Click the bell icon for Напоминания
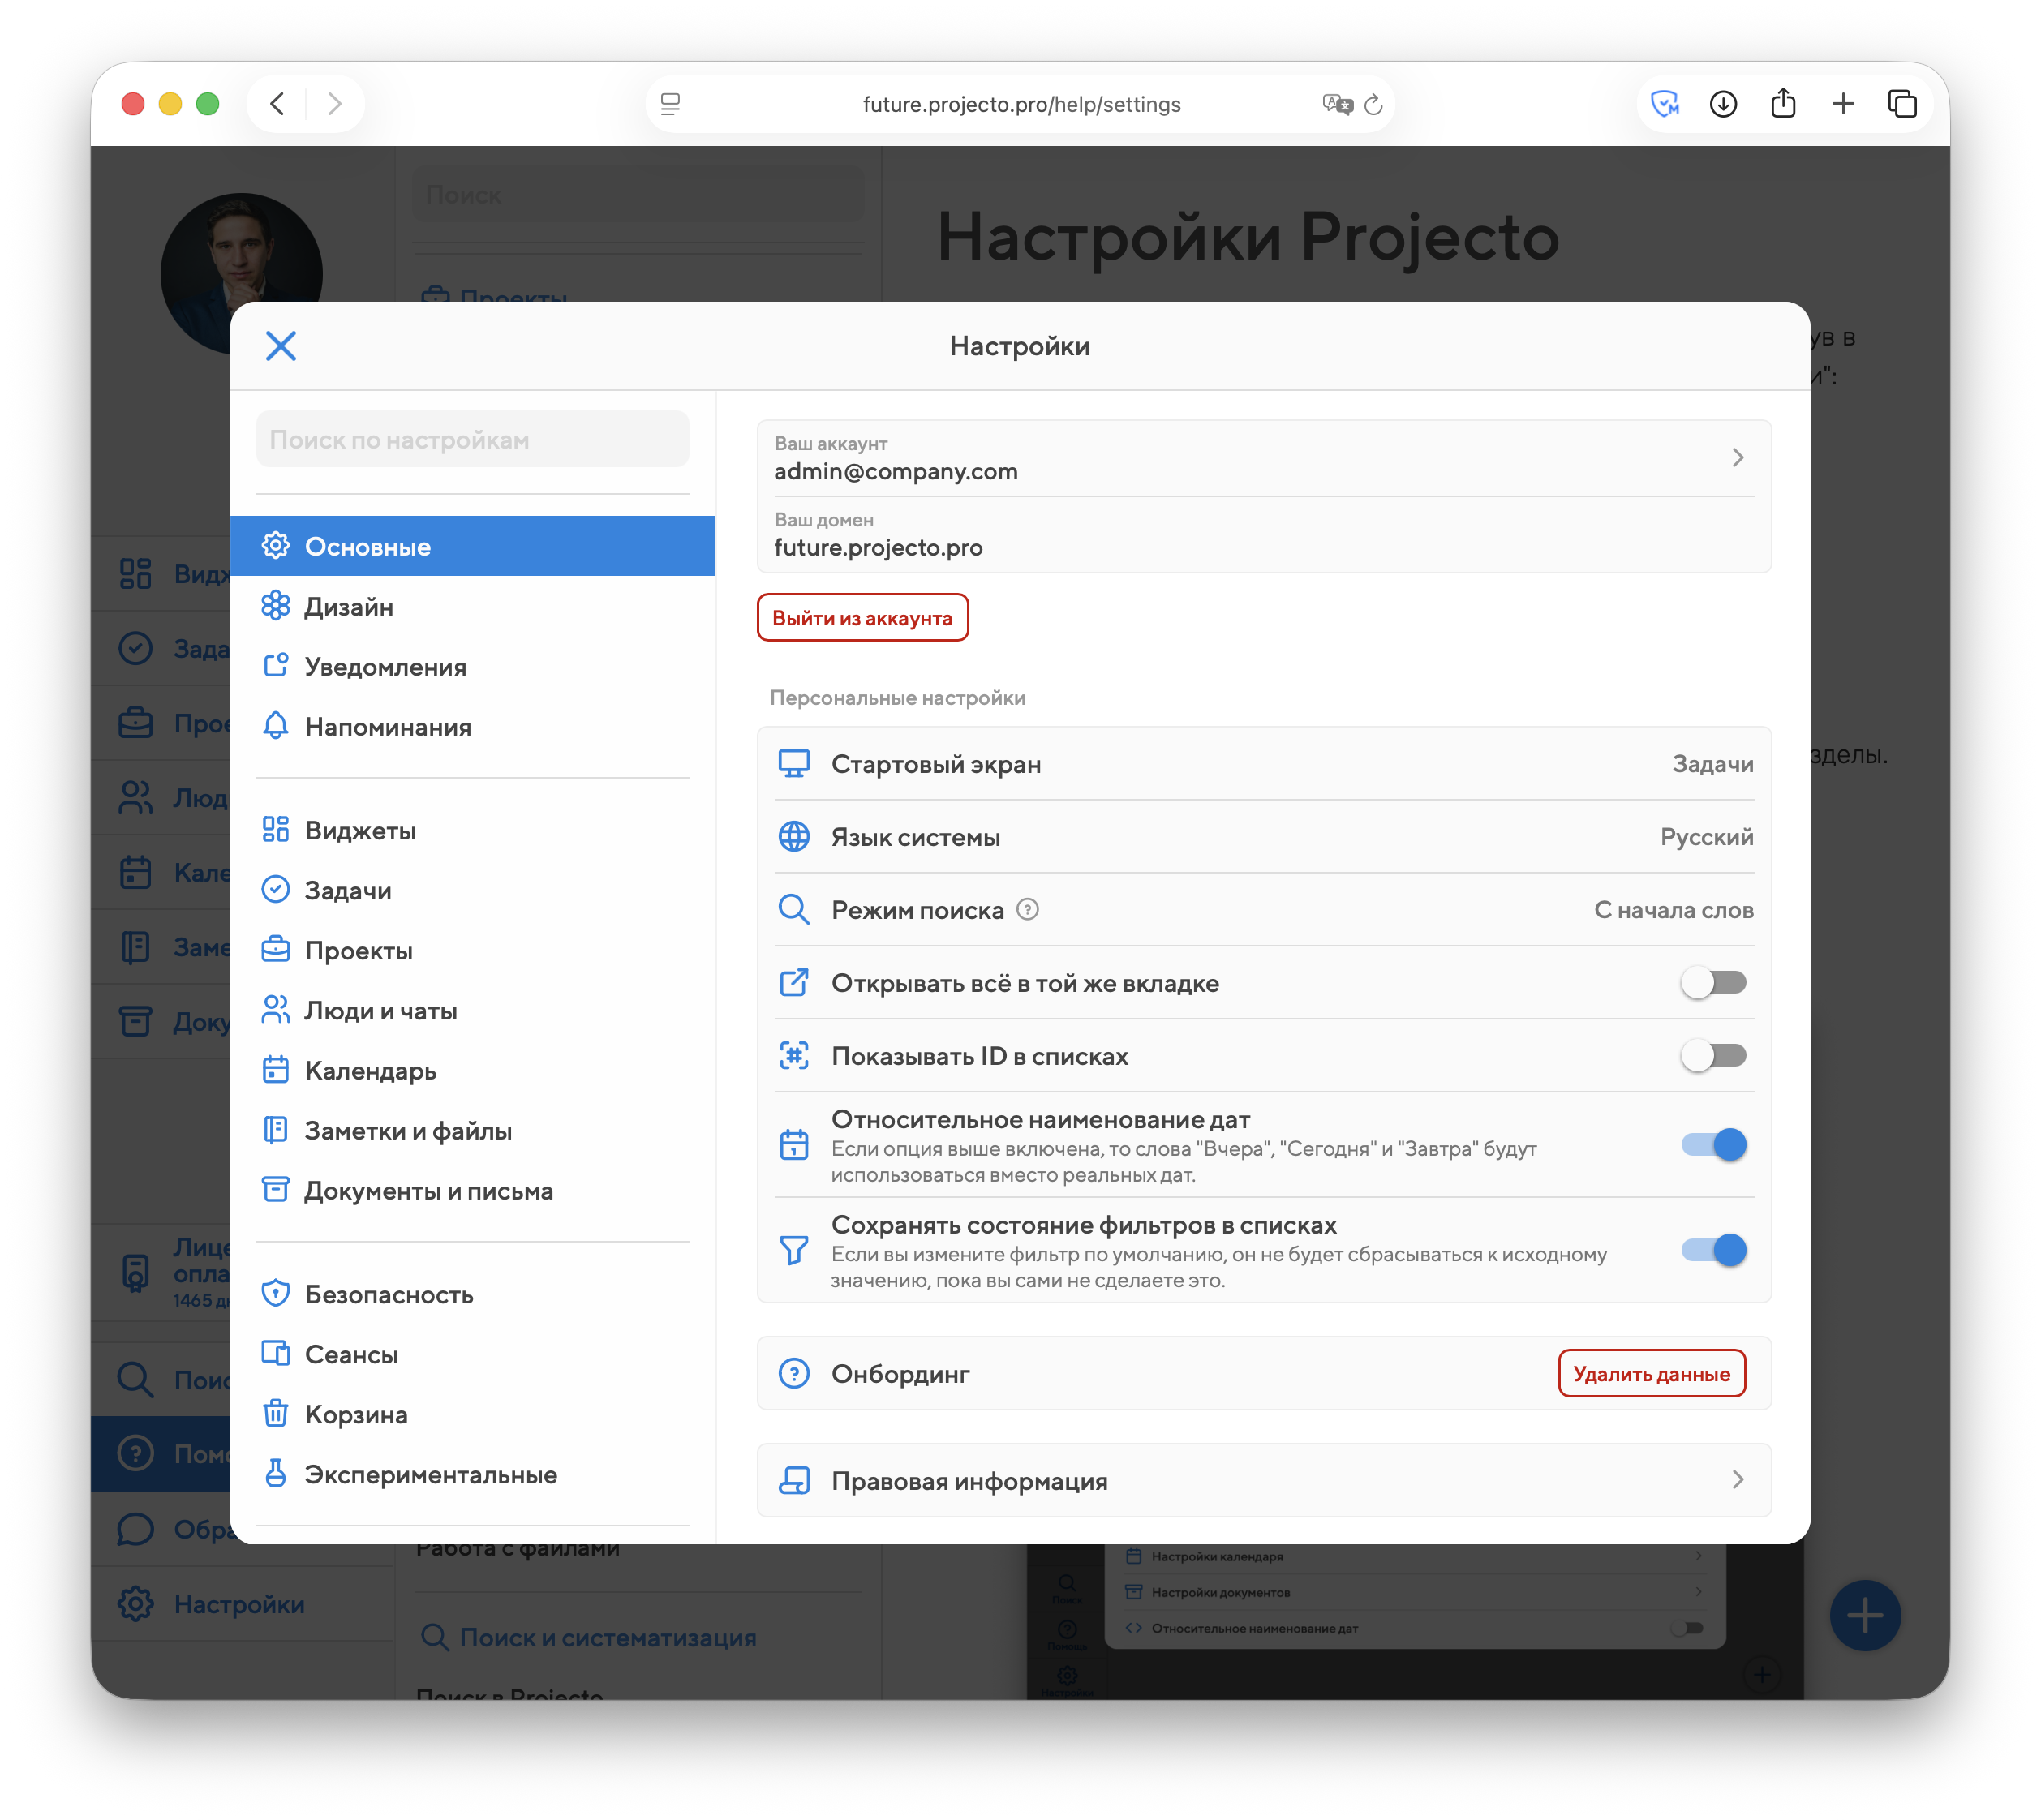Viewport: 2041px width, 1820px height. (275, 726)
